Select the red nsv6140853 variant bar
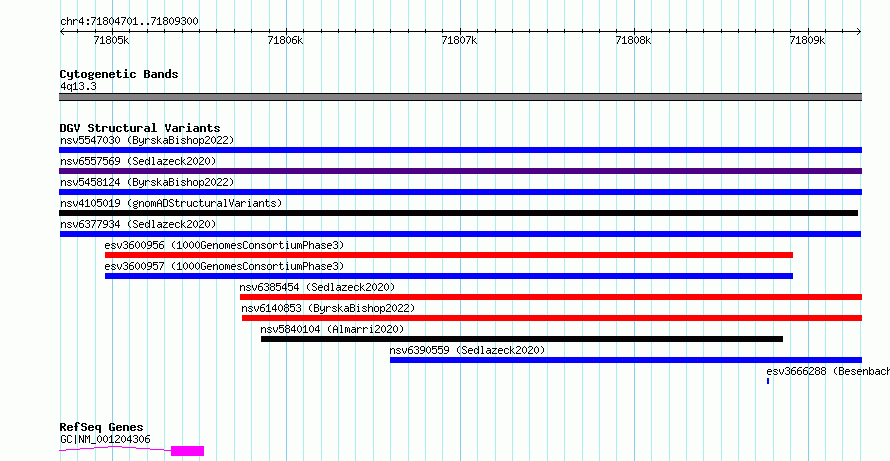 point(552,318)
